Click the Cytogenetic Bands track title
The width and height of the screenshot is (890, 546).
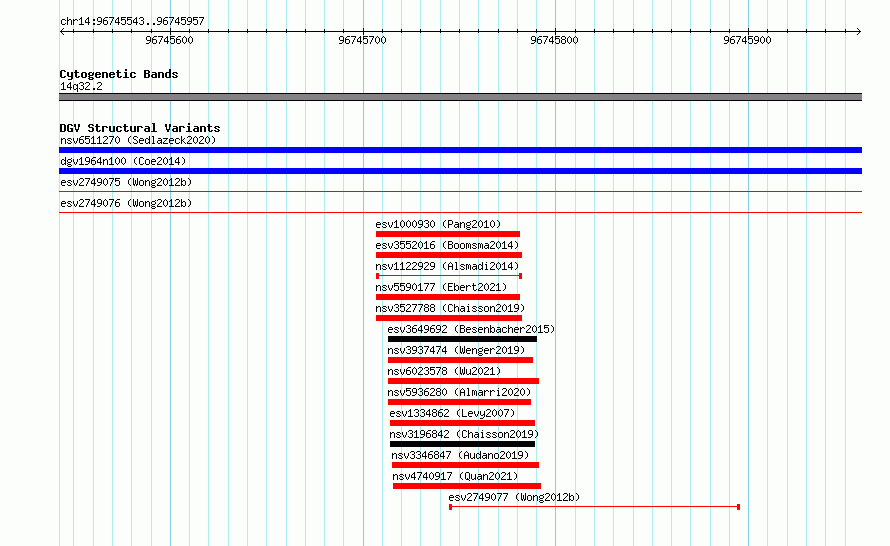tap(119, 74)
